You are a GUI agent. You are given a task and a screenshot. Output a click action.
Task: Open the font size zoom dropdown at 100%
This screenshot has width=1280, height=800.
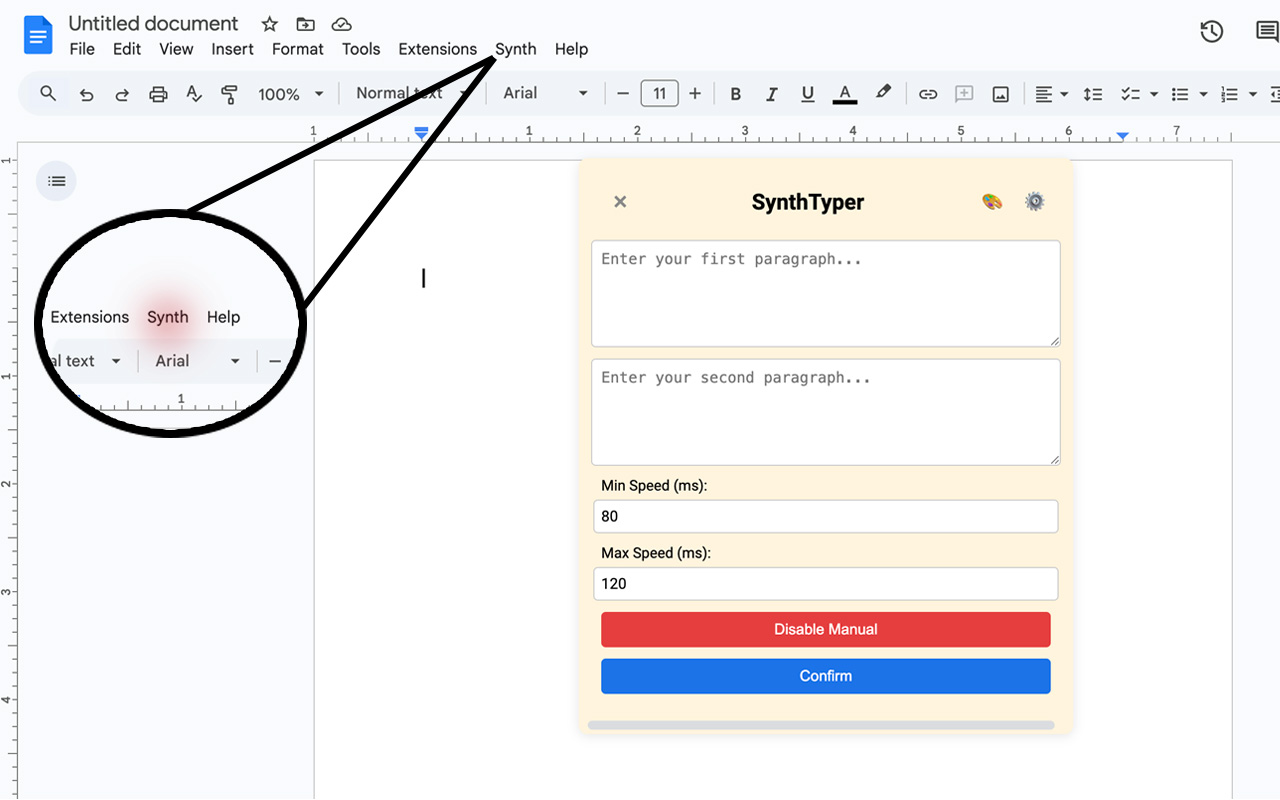290,93
